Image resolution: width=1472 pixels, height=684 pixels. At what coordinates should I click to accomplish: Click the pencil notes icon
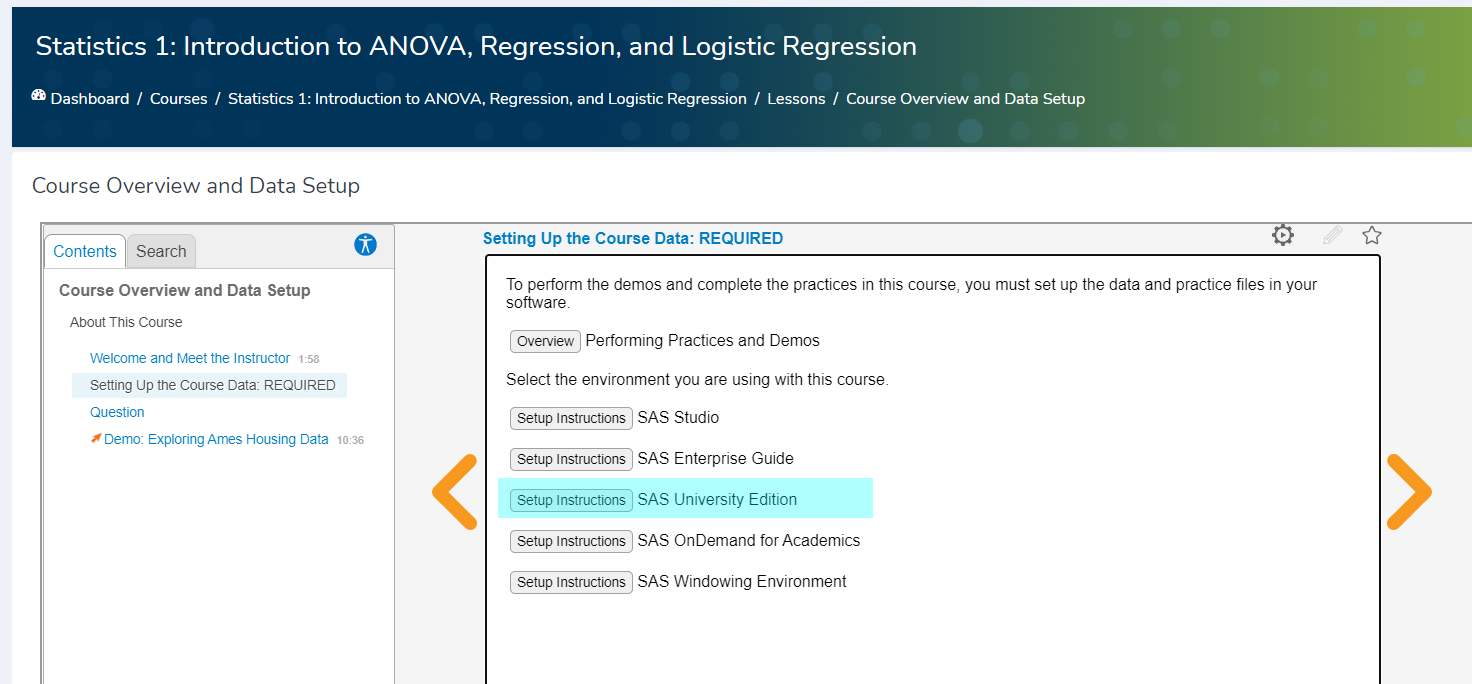1332,235
